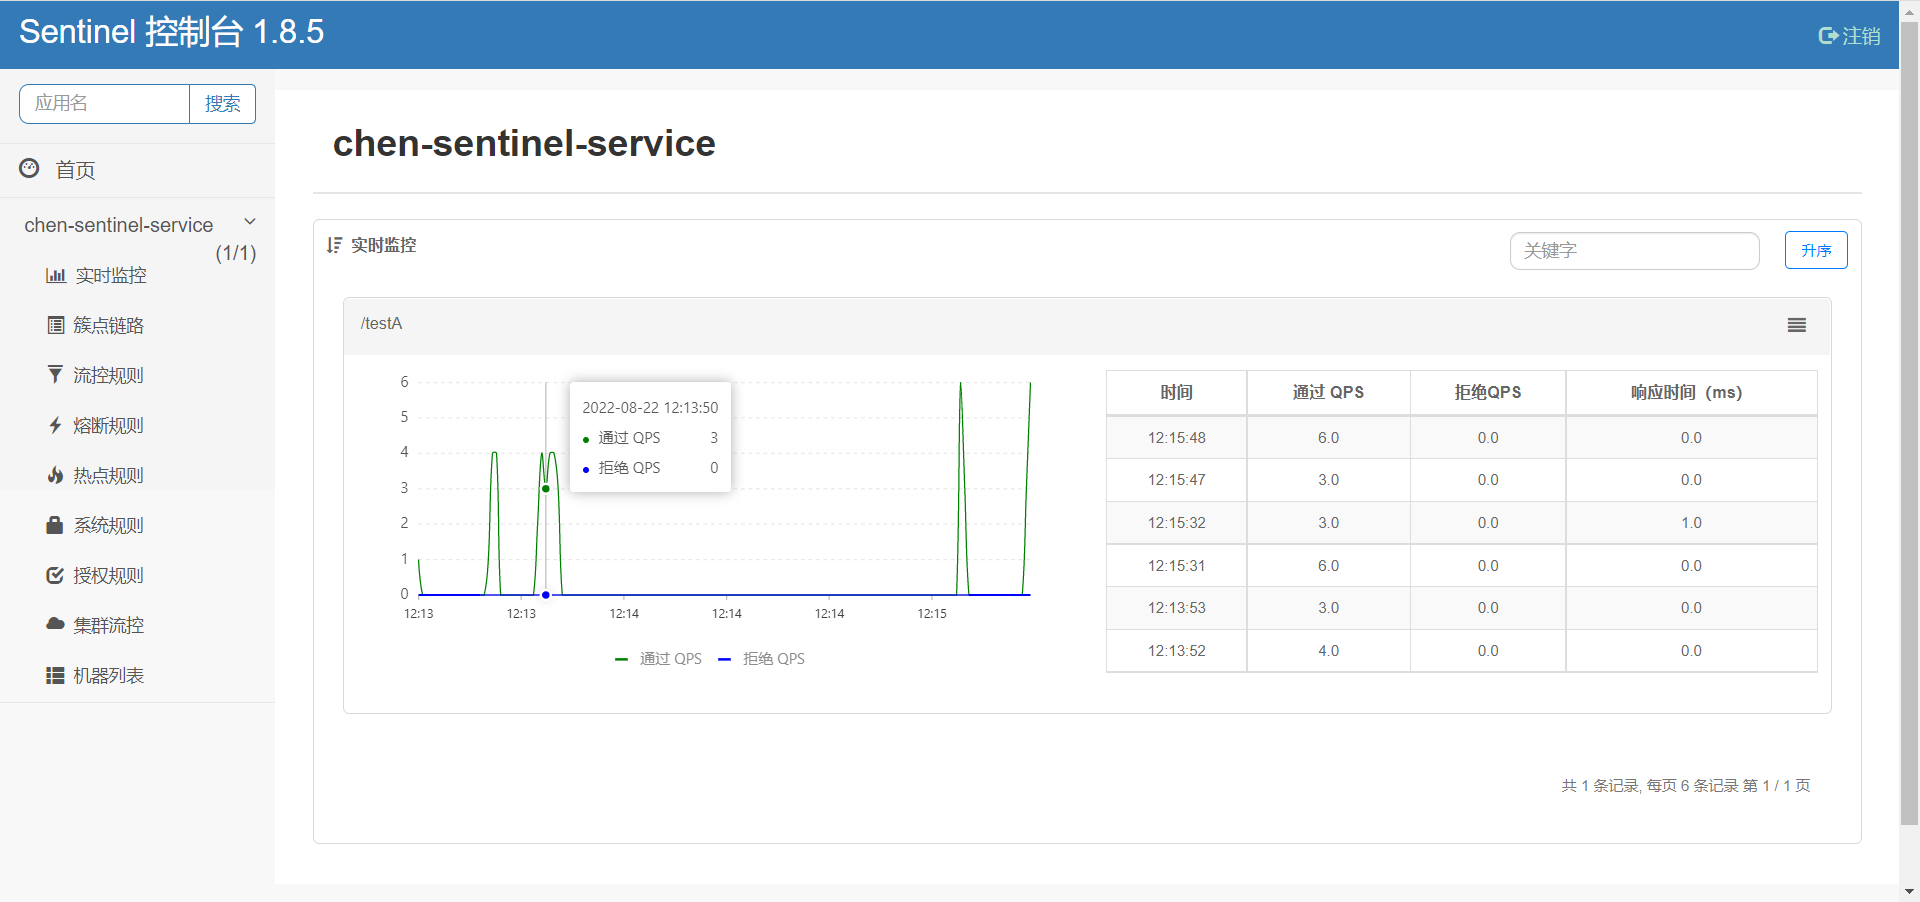The height and width of the screenshot is (902, 1920).
Task: Open the /testA chart hamburger menu icon
Action: click(1797, 325)
